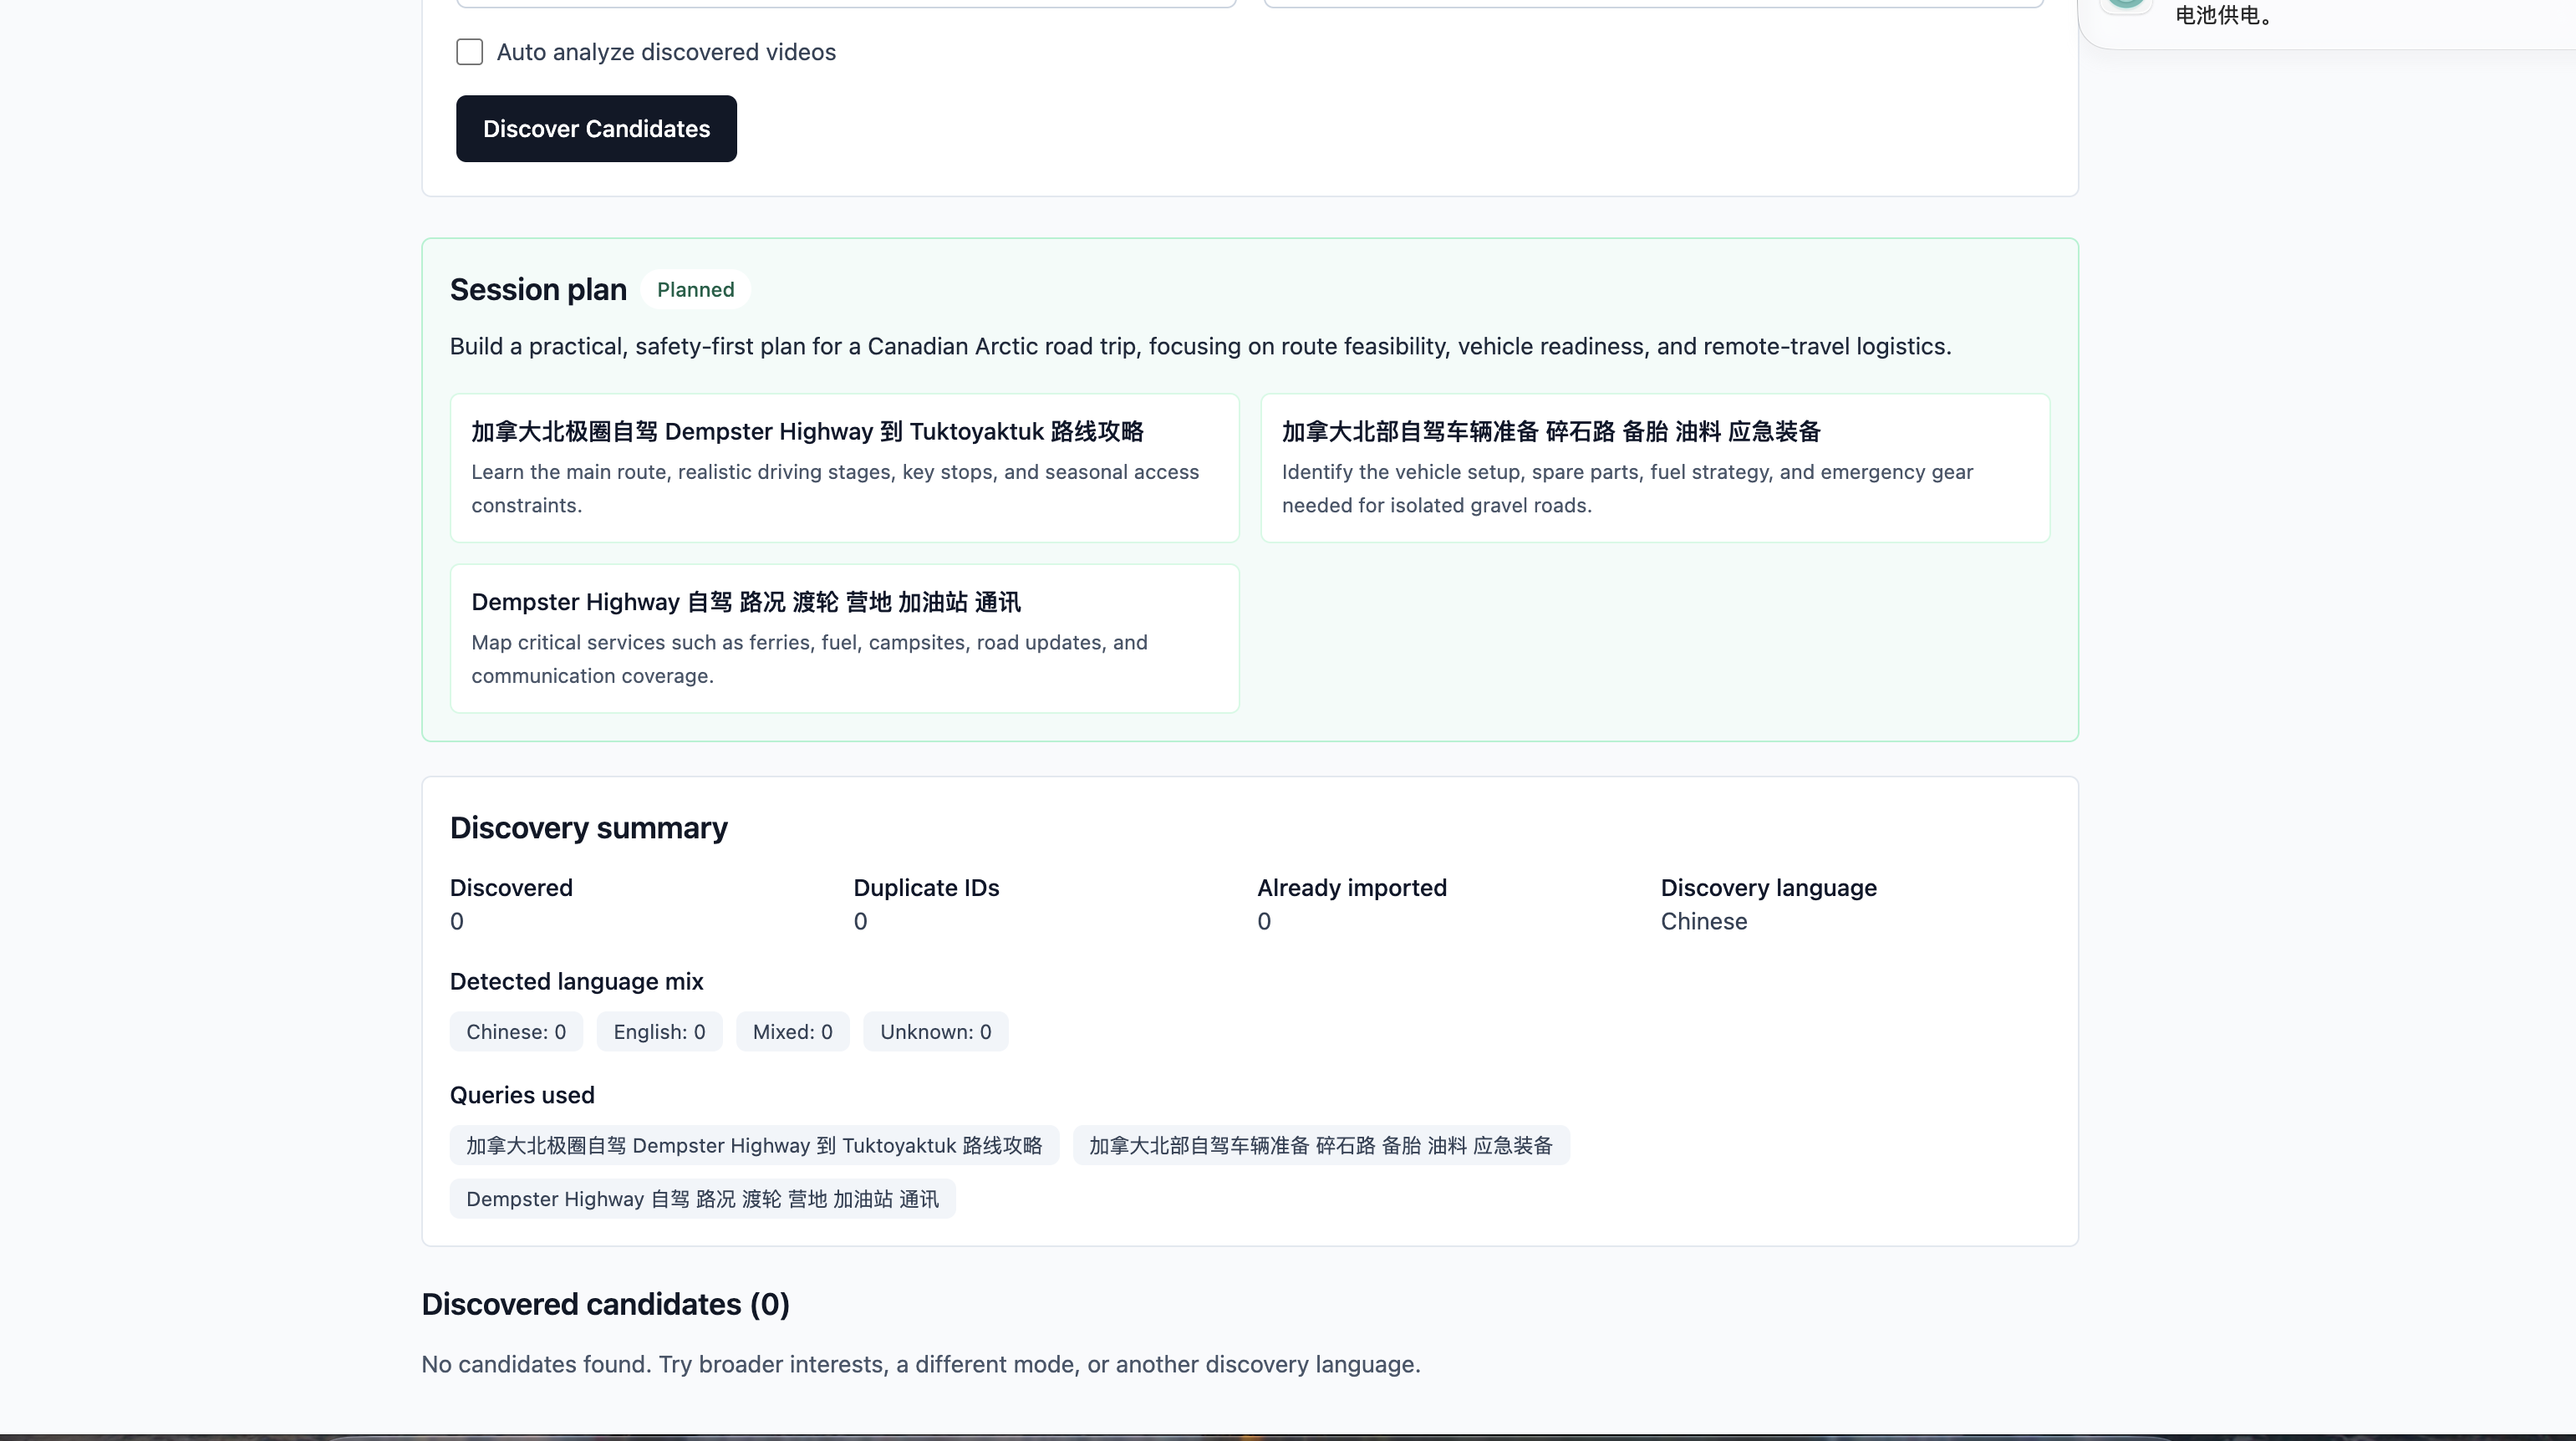
Task: Select the Planned status badge
Action: click(x=695, y=290)
